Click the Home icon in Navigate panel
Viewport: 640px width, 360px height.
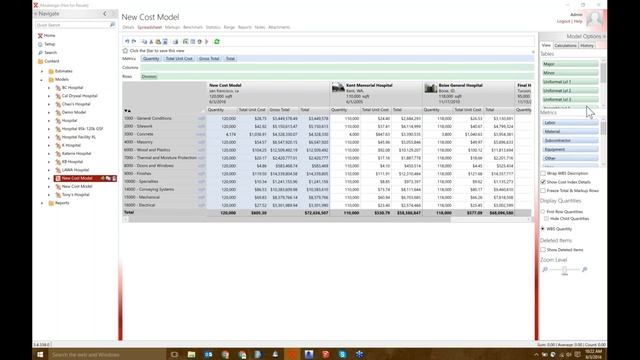[x=40, y=36]
